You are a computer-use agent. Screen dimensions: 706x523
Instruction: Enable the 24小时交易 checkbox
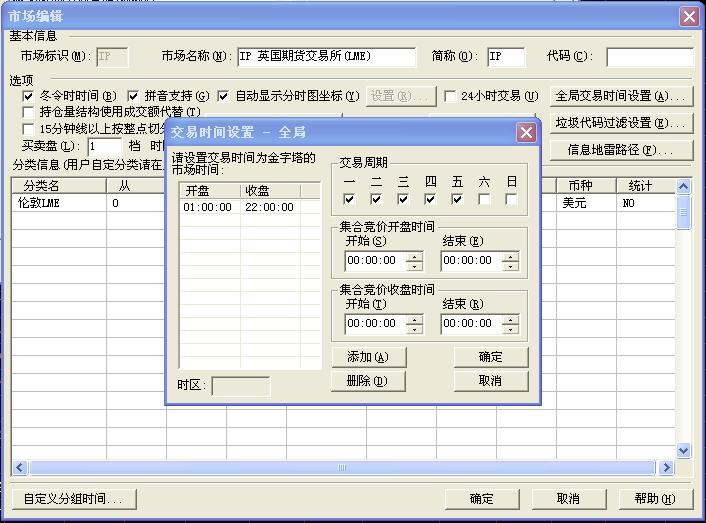coord(450,97)
